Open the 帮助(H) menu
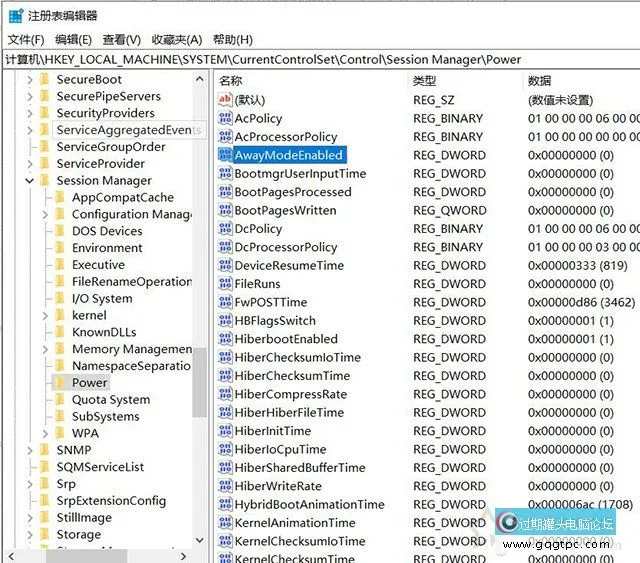The width and height of the screenshot is (640, 563). click(233, 40)
